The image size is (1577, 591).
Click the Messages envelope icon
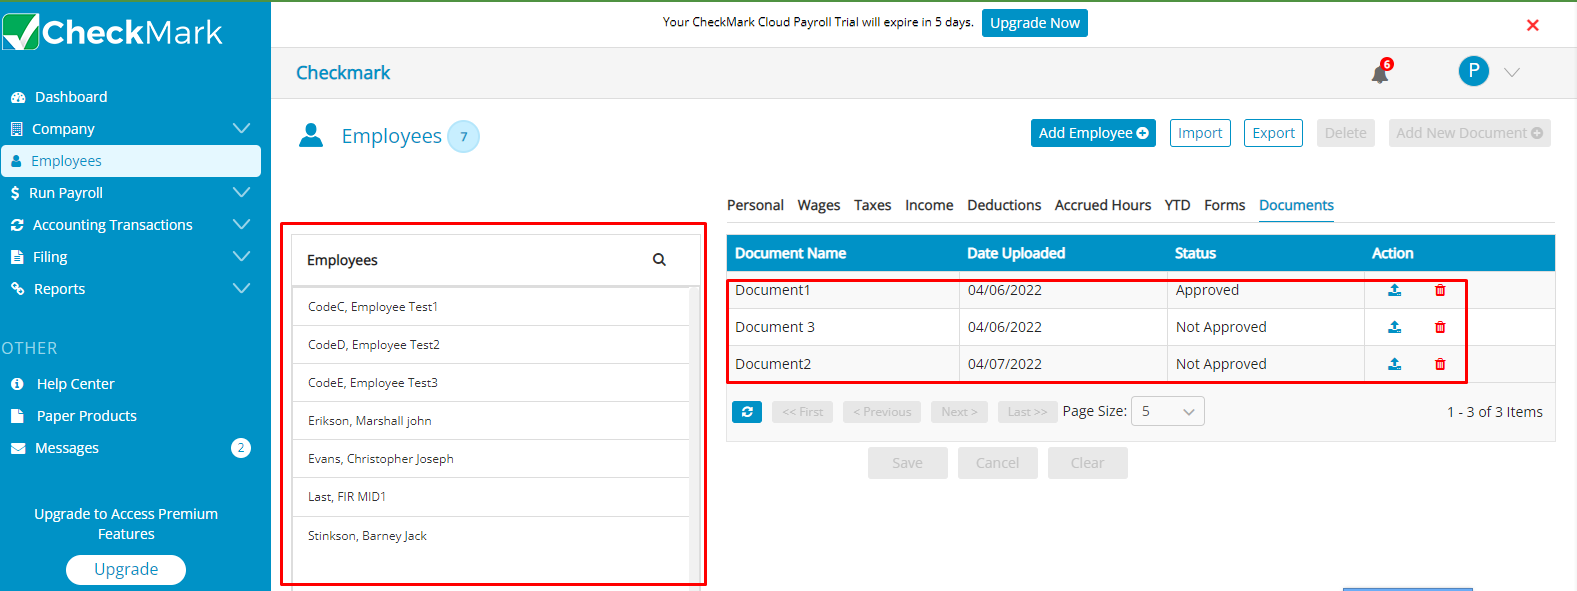click(18, 449)
